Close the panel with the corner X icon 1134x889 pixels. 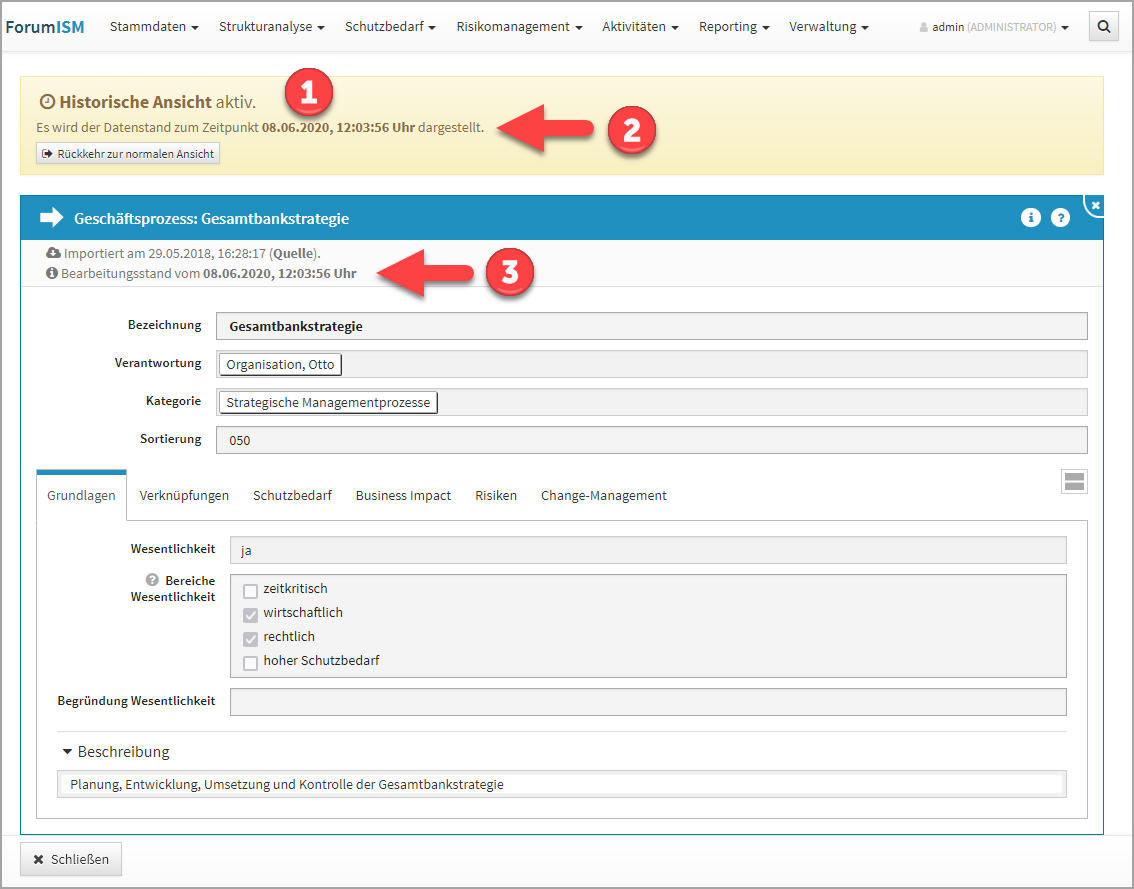(x=1095, y=205)
